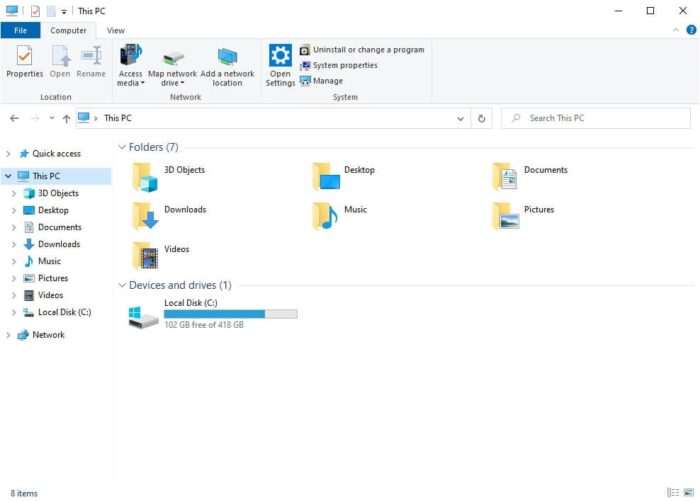Image resolution: width=700 pixels, height=502 pixels.
Task: Click This PC in the address bar
Action: pos(118,118)
